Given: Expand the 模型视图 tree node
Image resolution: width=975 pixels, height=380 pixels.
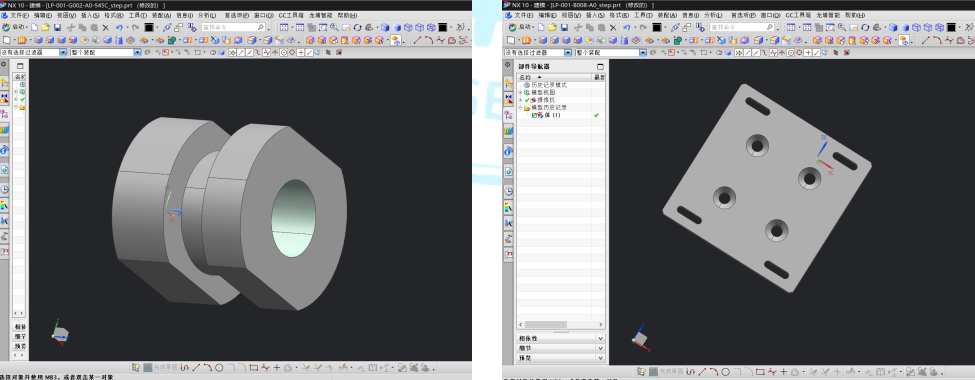Looking at the screenshot, I should pos(520,92).
